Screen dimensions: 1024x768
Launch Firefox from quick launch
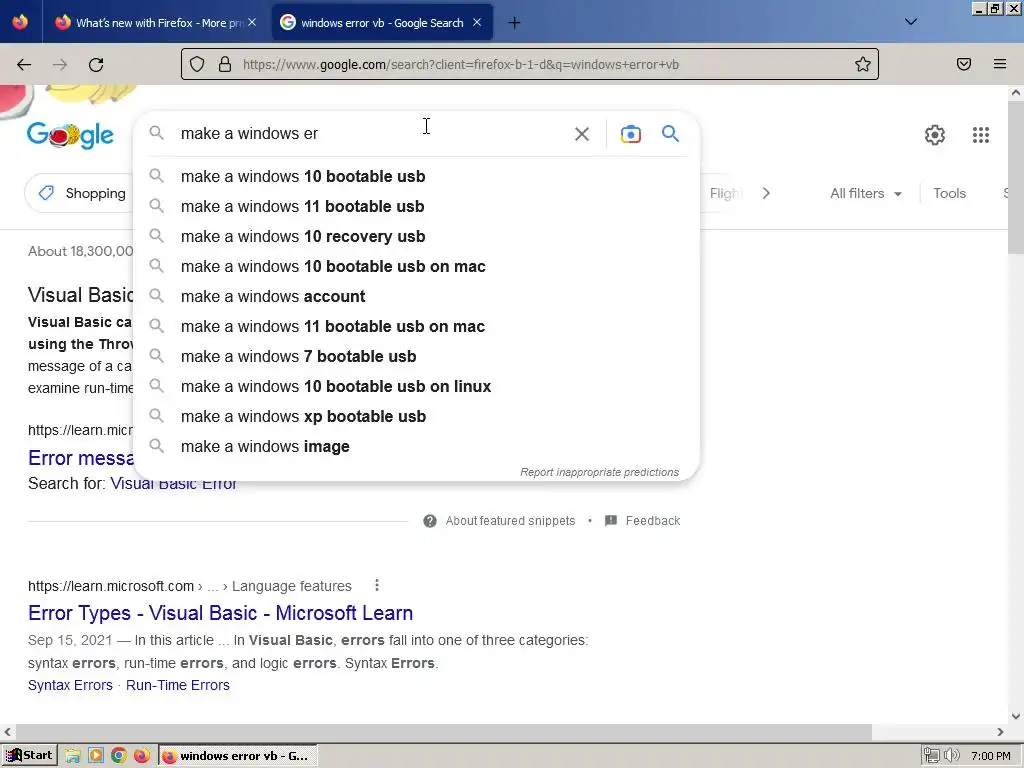142,756
